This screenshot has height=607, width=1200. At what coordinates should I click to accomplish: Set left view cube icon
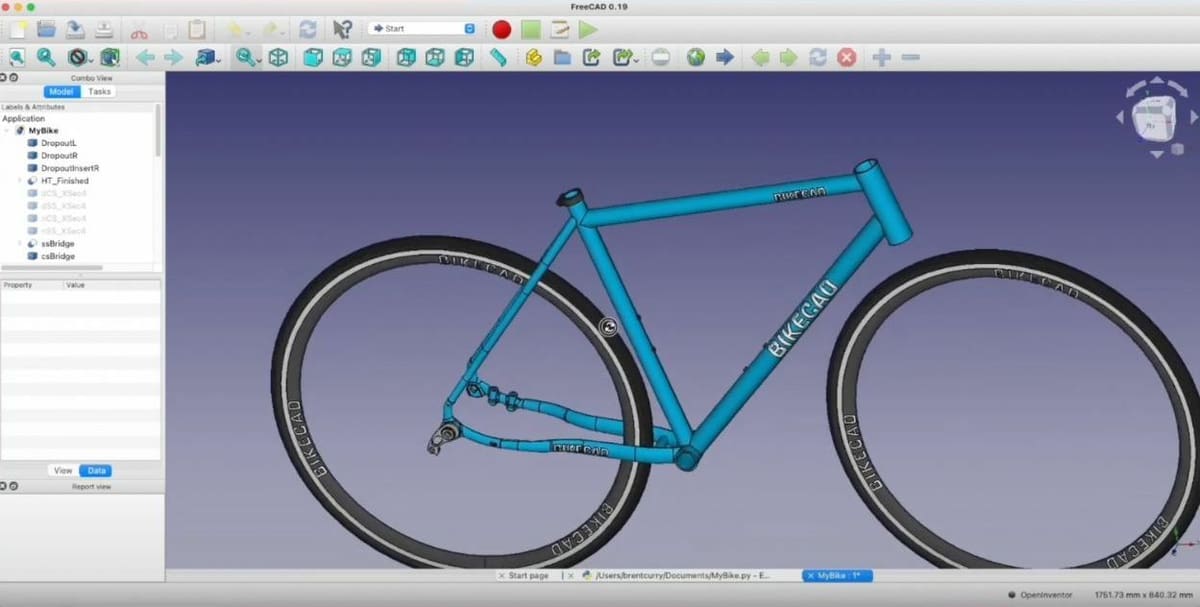(464, 57)
